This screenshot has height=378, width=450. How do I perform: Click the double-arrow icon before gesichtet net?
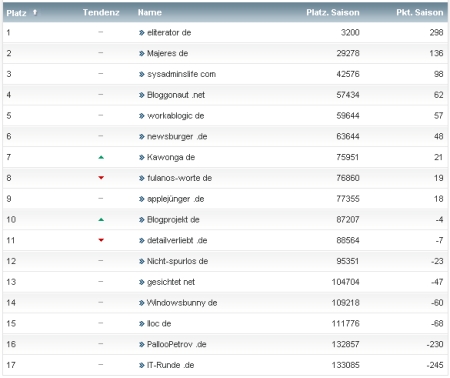pyautogui.click(x=142, y=282)
